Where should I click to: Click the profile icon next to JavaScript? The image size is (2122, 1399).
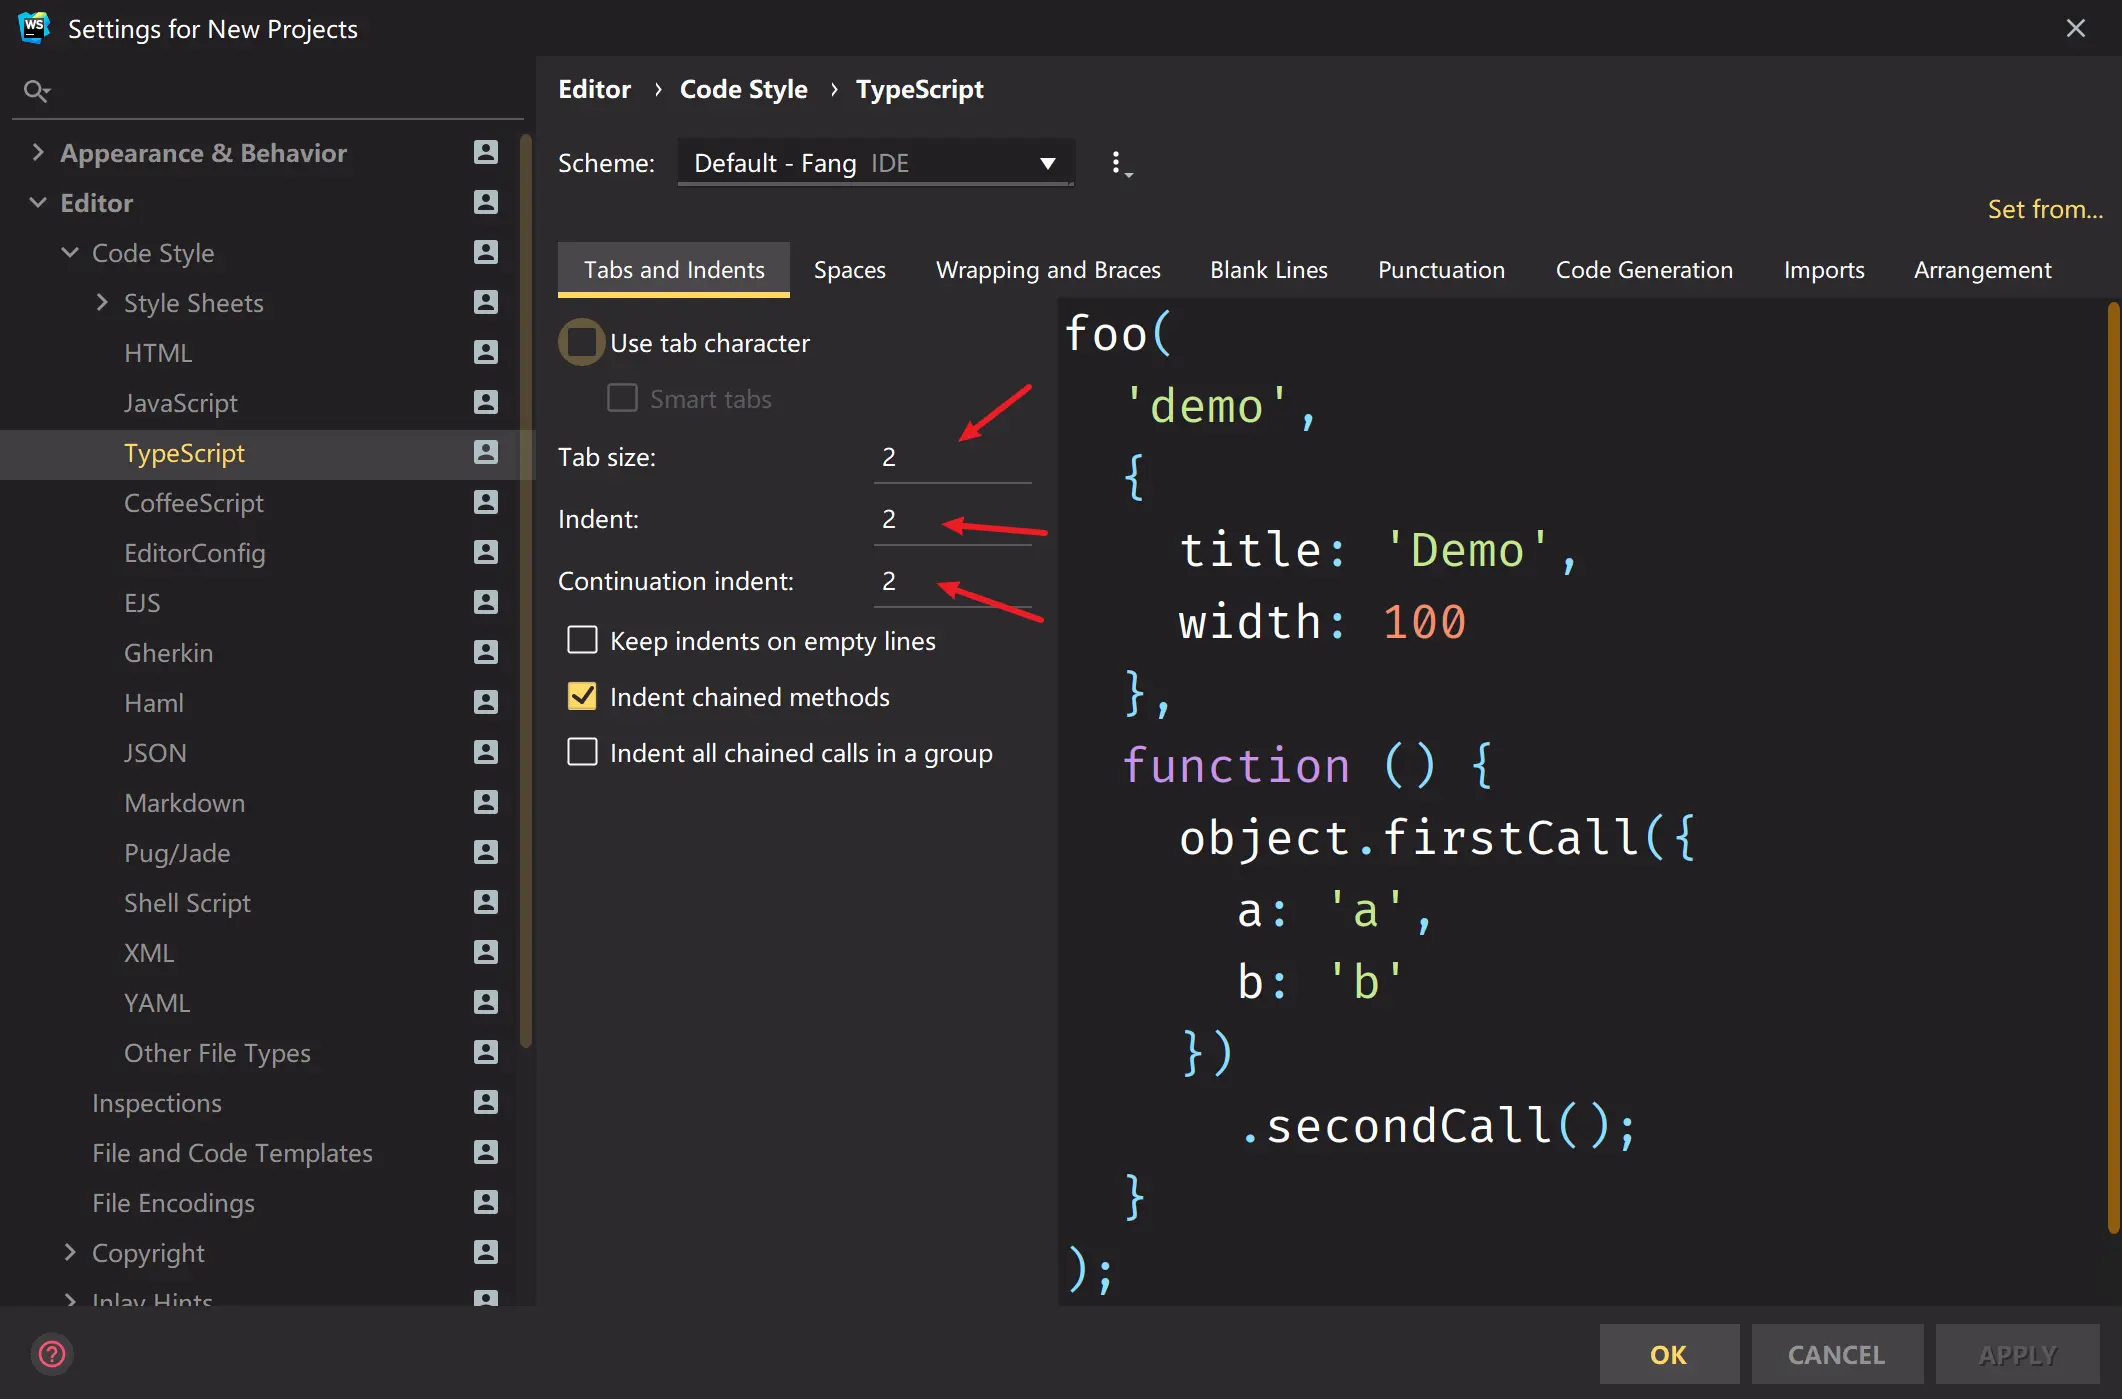pyautogui.click(x=485, y=402)
